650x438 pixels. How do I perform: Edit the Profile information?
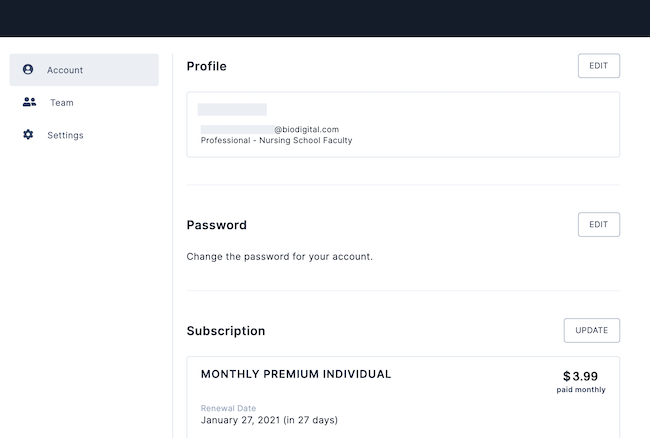click(x=599, y=65)
